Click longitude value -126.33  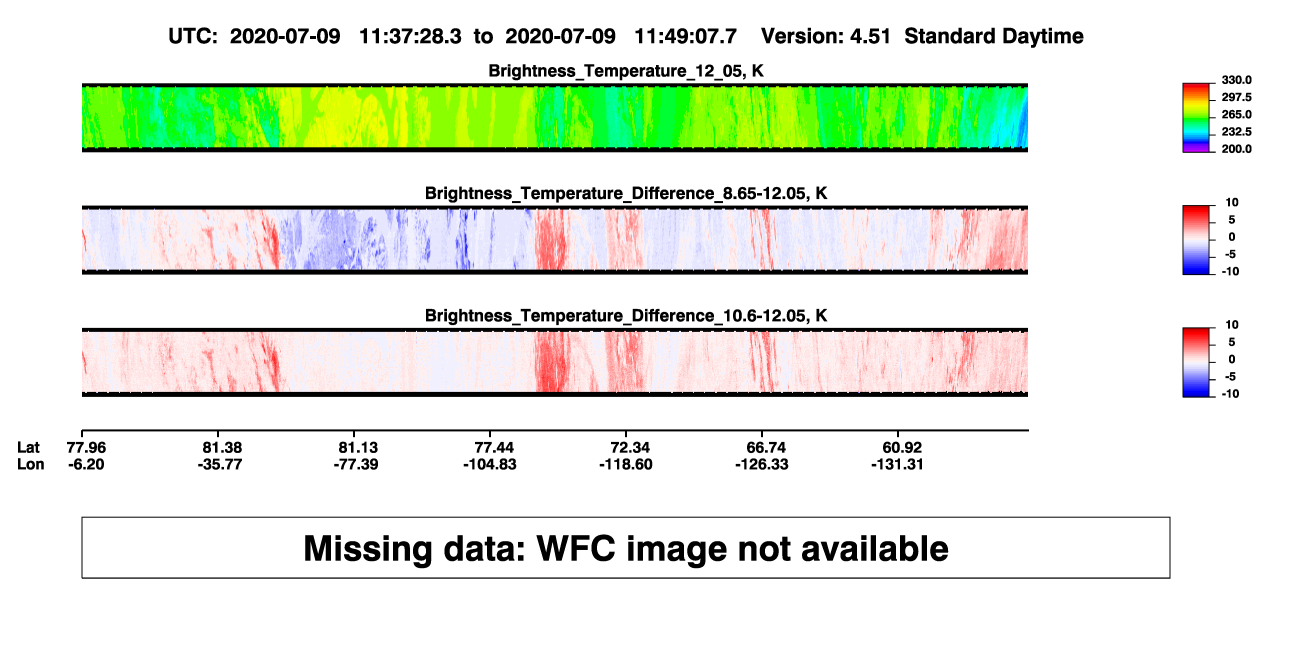click(x=762, y=464)
